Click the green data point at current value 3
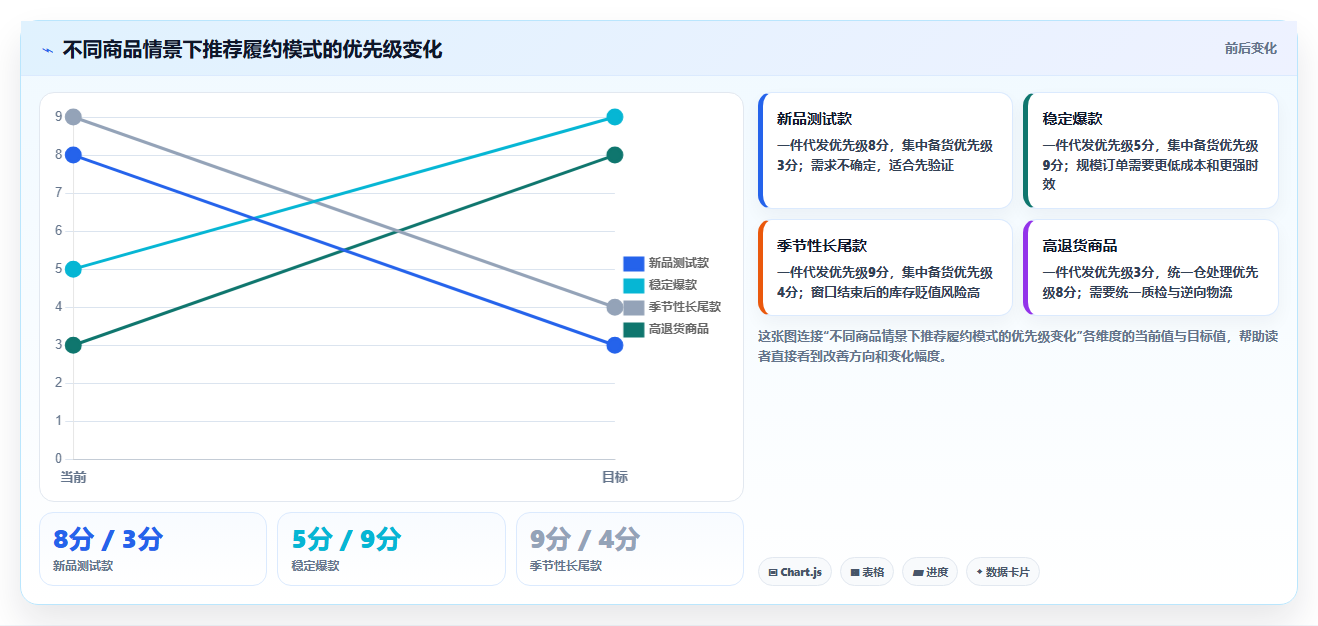This screenshot has width=1318, height=626. tap(73, 345)
